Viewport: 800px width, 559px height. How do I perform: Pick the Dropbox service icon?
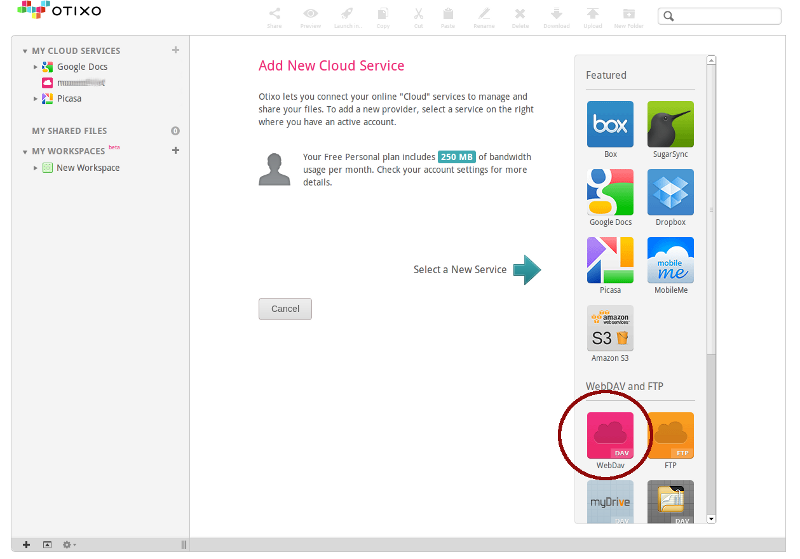click(x=670, y=192)
